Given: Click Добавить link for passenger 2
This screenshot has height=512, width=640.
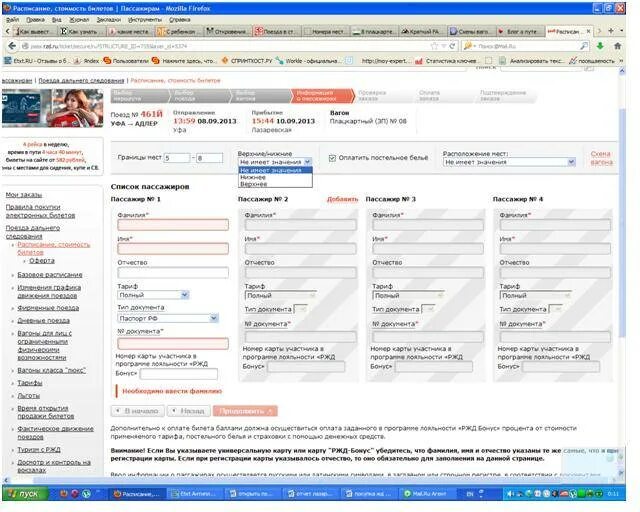Looking at the screenshot, I should tap(342, 199).
